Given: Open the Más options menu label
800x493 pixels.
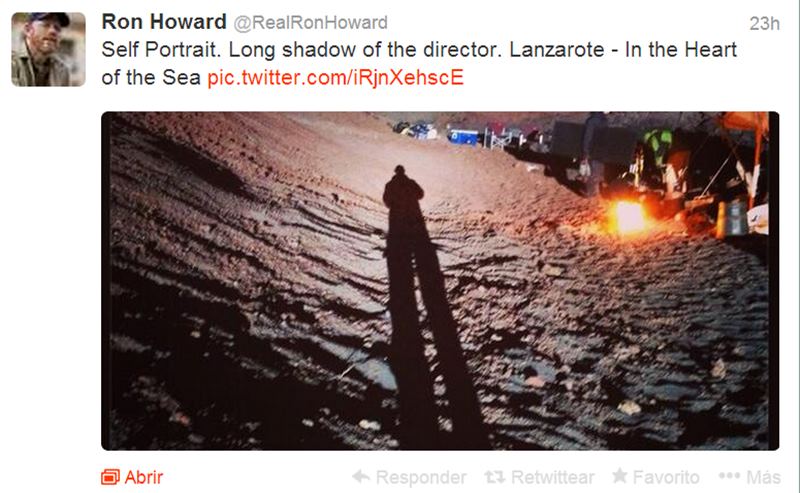Looking at the screenshot, I should click(763, 477).
